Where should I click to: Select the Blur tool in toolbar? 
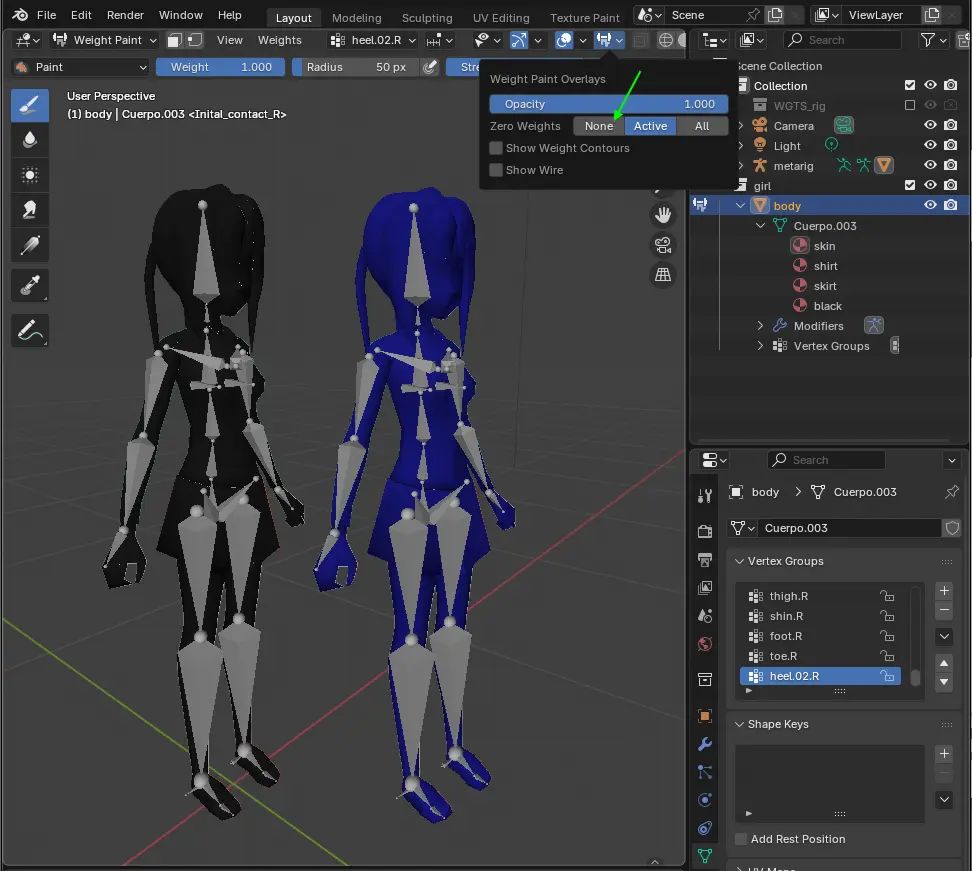30,140
